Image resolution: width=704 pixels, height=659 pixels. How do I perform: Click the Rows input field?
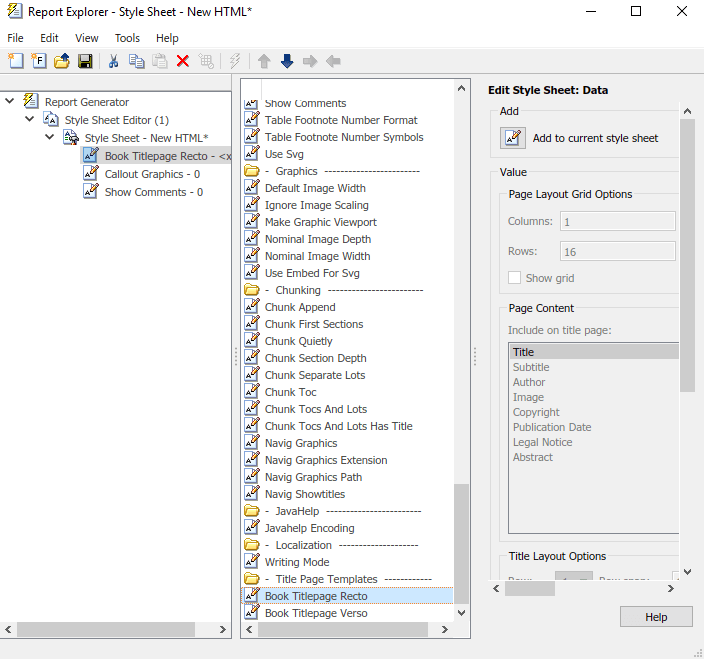pyautogui.click(x=617, y=252)
